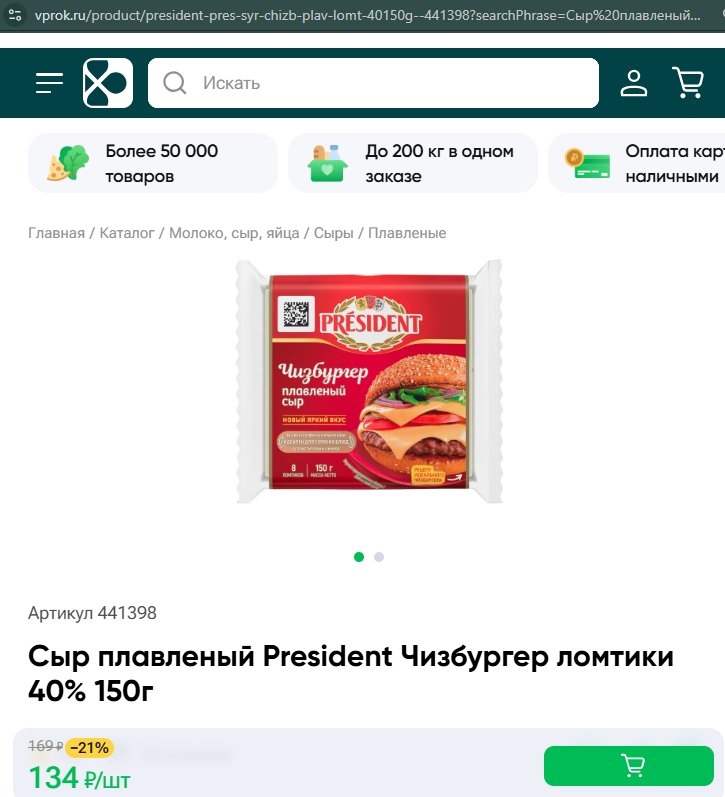This screenshot has width=725, height=797.
Task: Click the magnifier search icon
Action: click(174, 83)
